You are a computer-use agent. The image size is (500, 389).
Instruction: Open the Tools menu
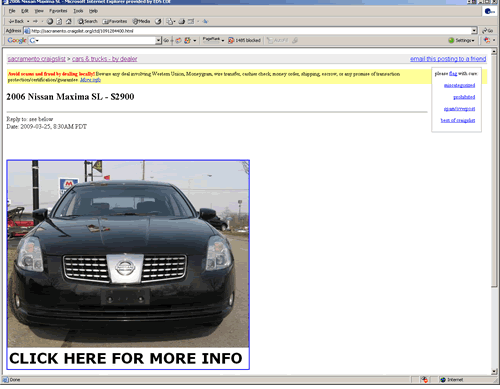click(x=78, y=11)
